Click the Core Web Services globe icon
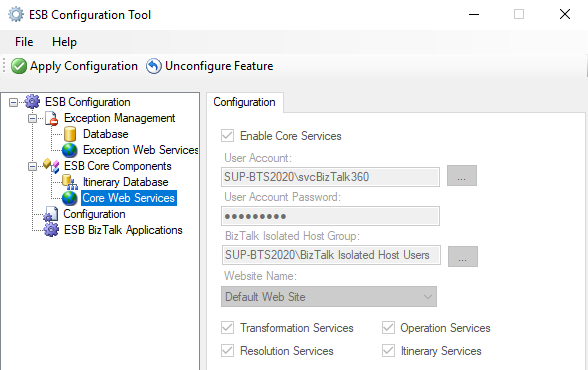The image size is (588, 370). coord(70,198)
